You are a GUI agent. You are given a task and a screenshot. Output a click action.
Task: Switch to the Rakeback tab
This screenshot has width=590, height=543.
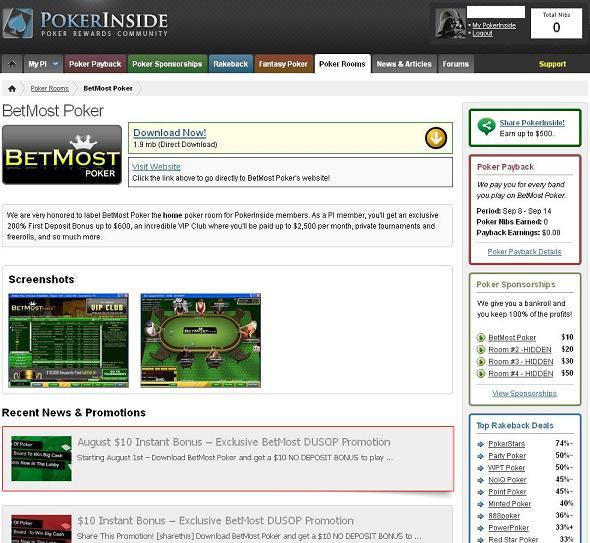pos(231,64)
